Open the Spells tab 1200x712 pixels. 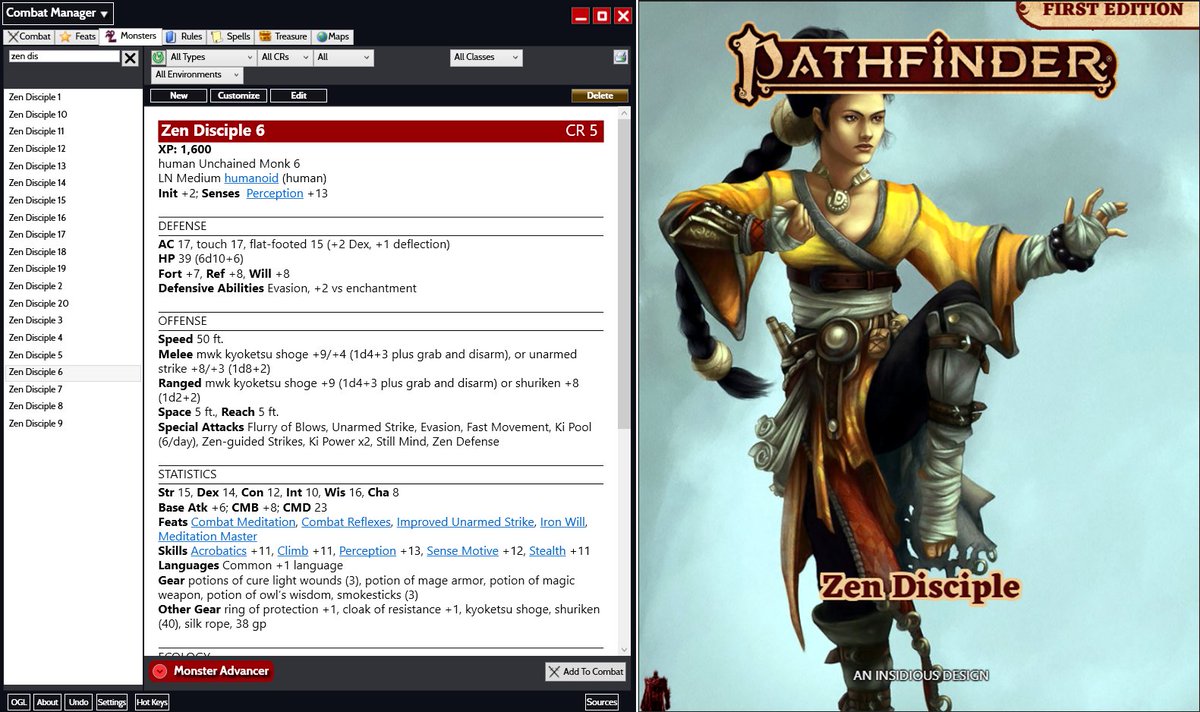pyautogui.click(x=231, y=37)
